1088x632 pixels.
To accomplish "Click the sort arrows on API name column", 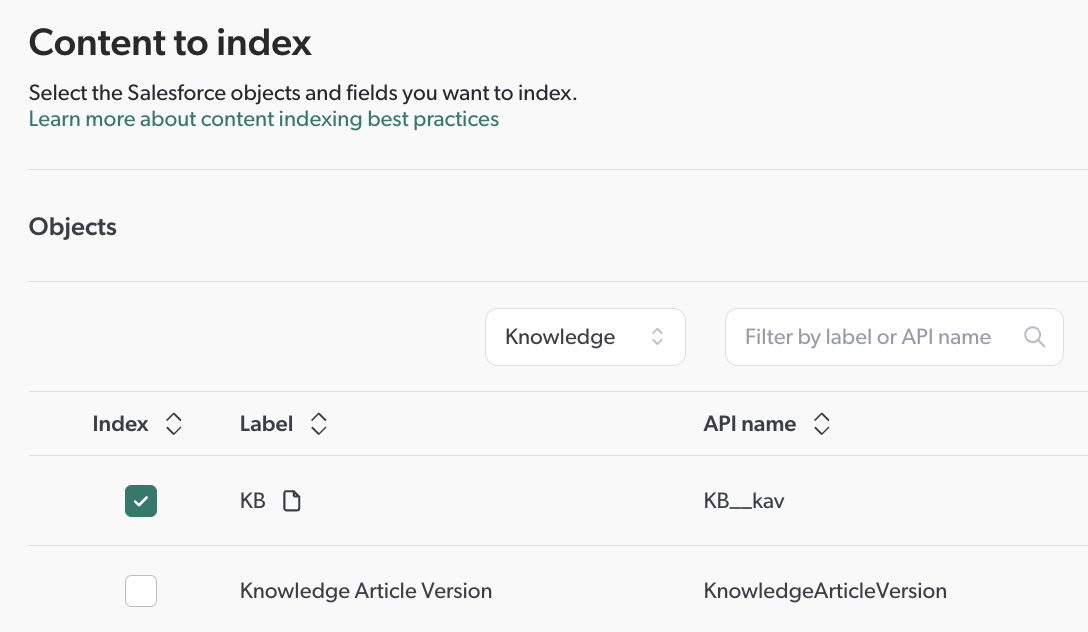I will (821, 423).
